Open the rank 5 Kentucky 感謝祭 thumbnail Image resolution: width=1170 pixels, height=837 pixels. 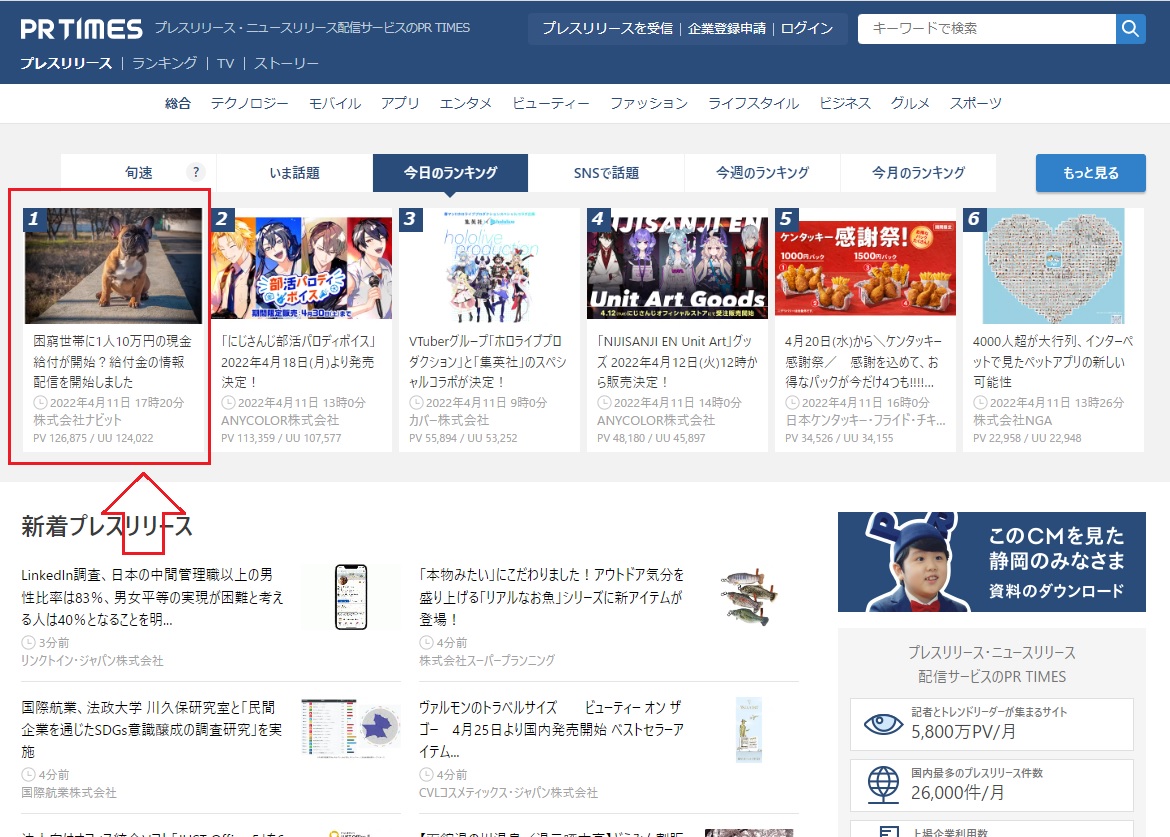point(864,266)
